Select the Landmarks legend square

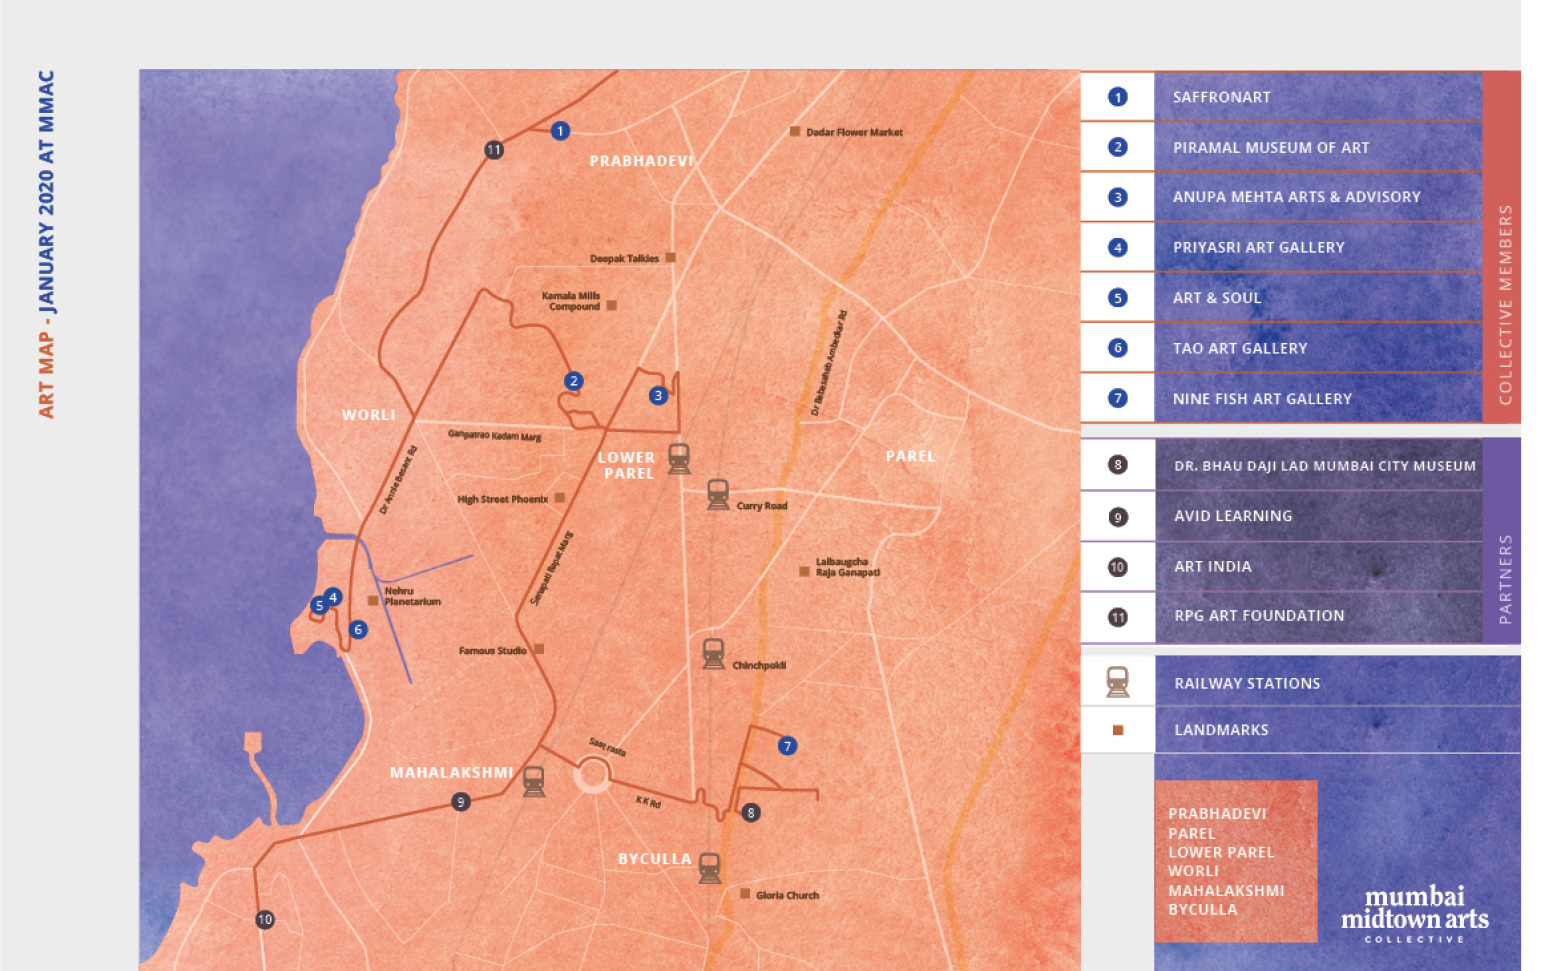1117,730
